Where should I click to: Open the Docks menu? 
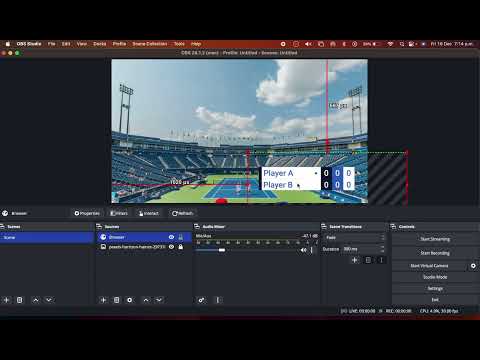coord(100,44)
